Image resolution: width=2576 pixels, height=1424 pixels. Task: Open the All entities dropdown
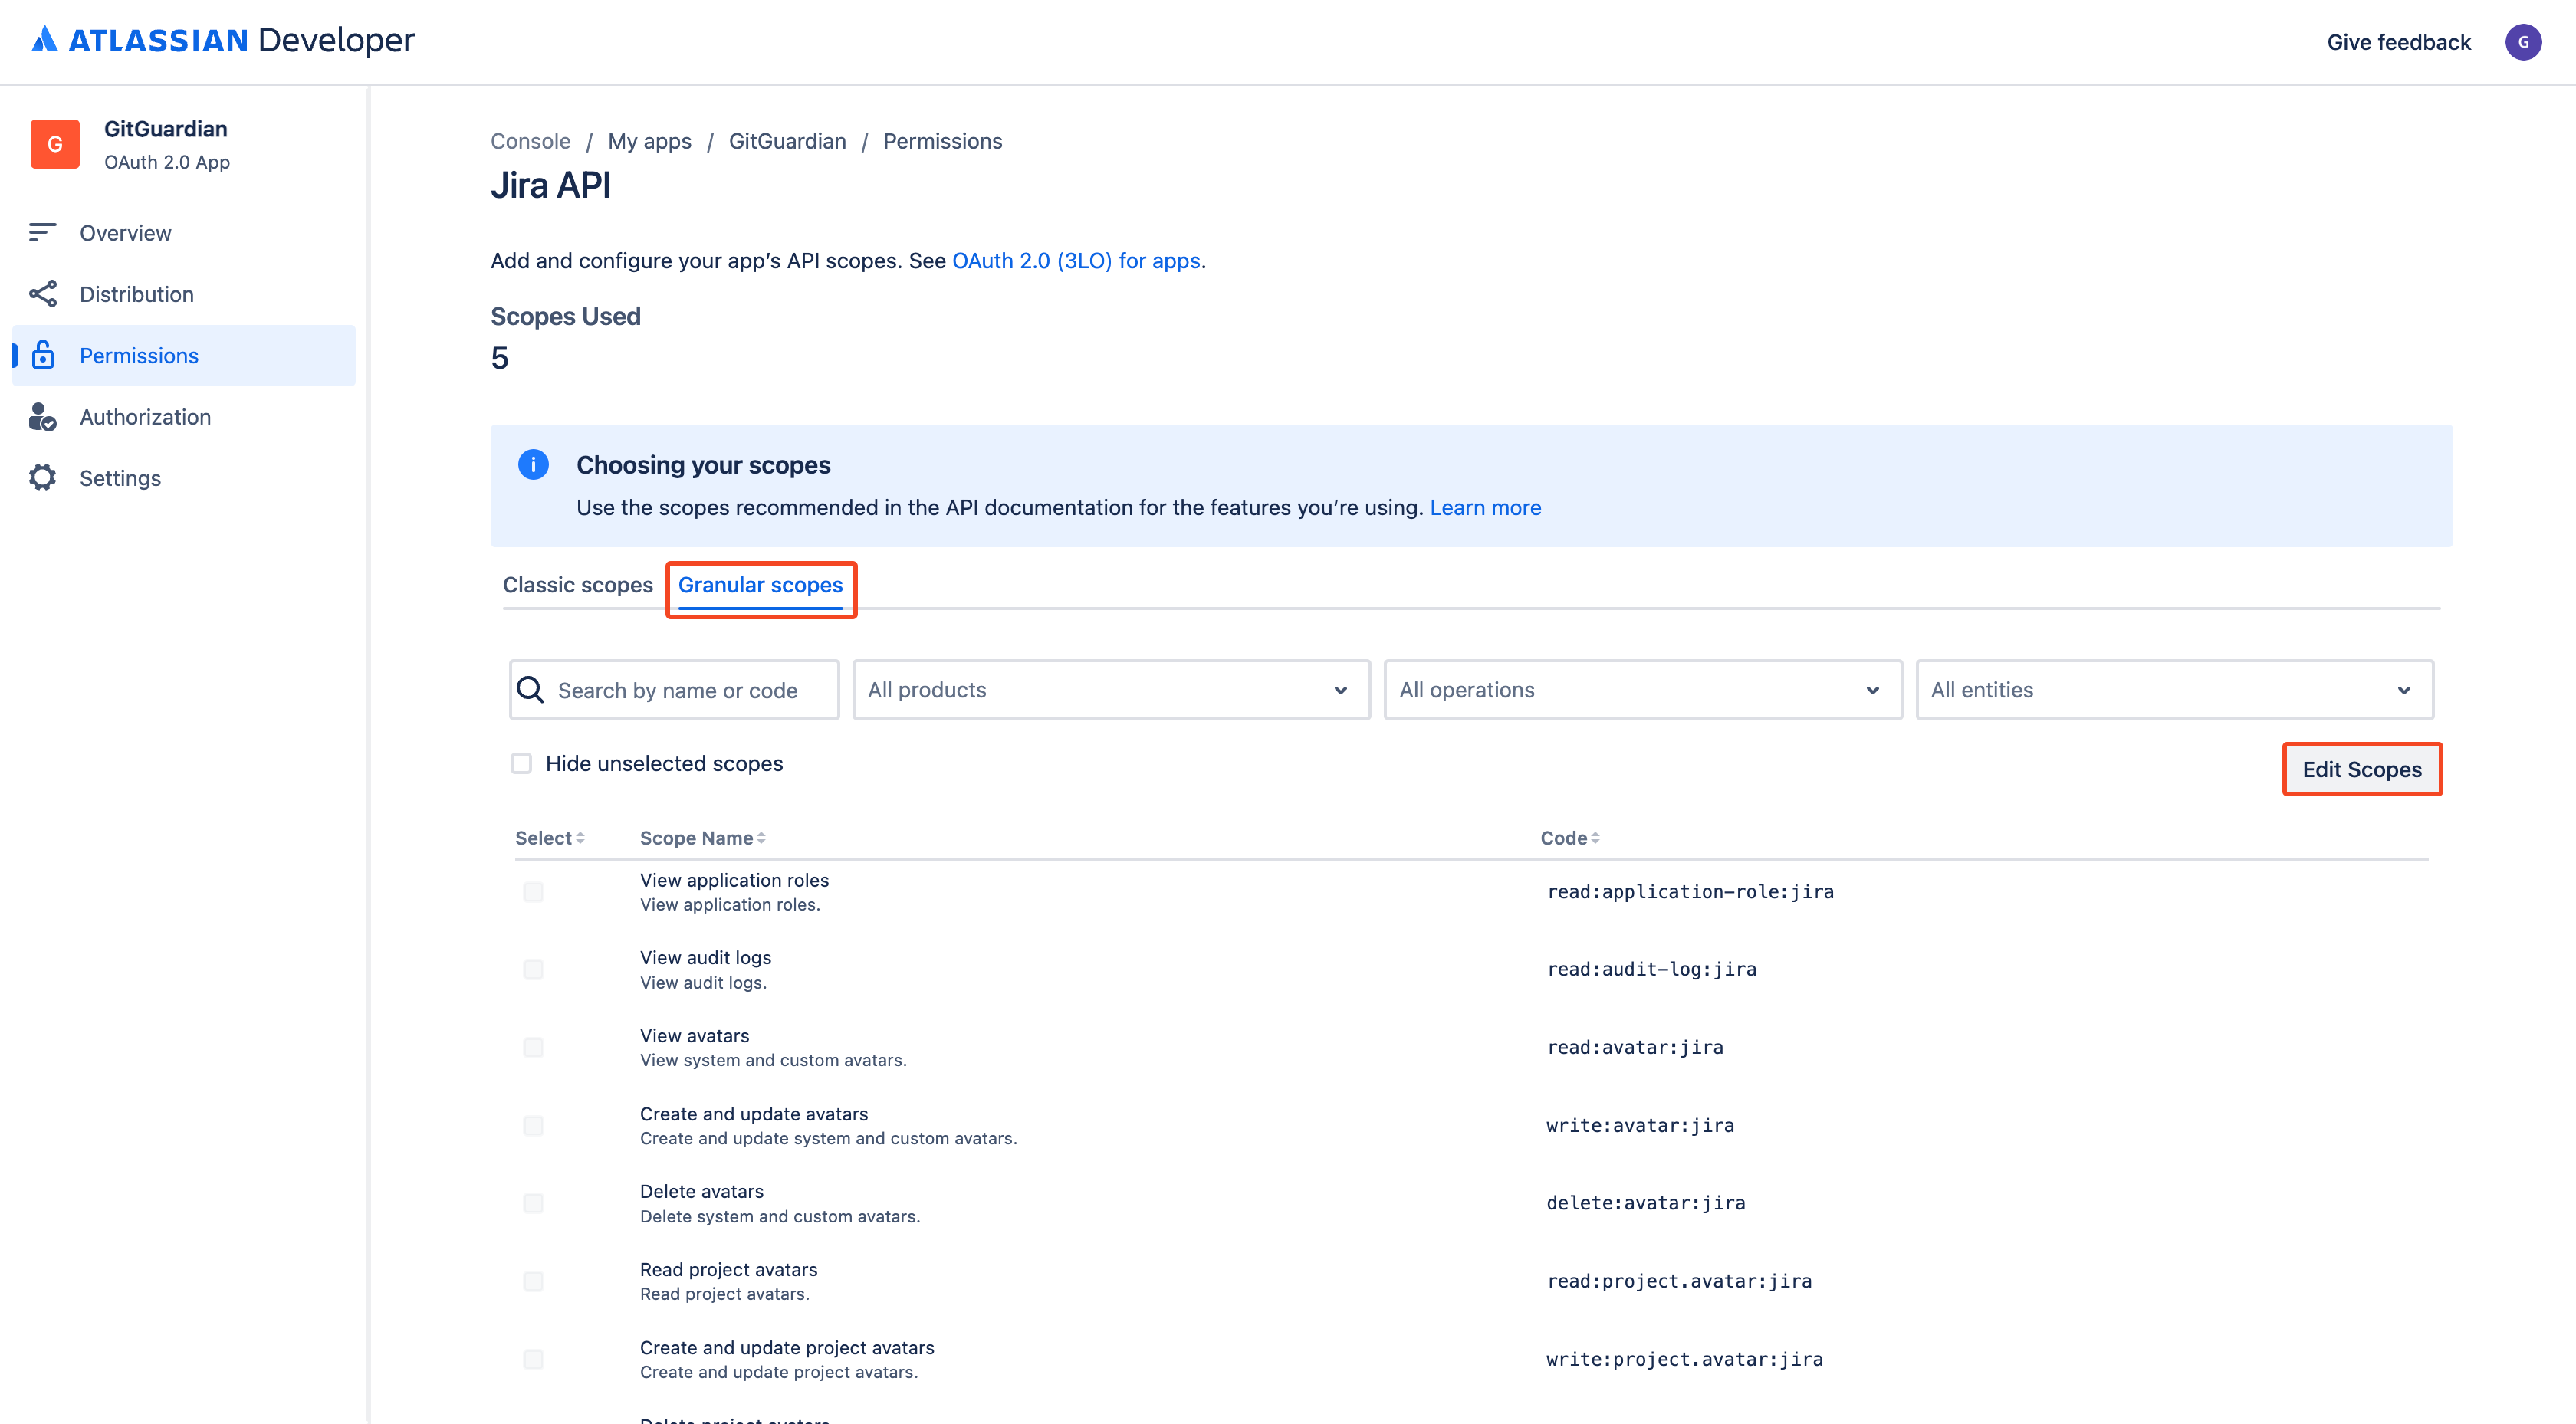pyautogui.click(x=2174, y=690)
